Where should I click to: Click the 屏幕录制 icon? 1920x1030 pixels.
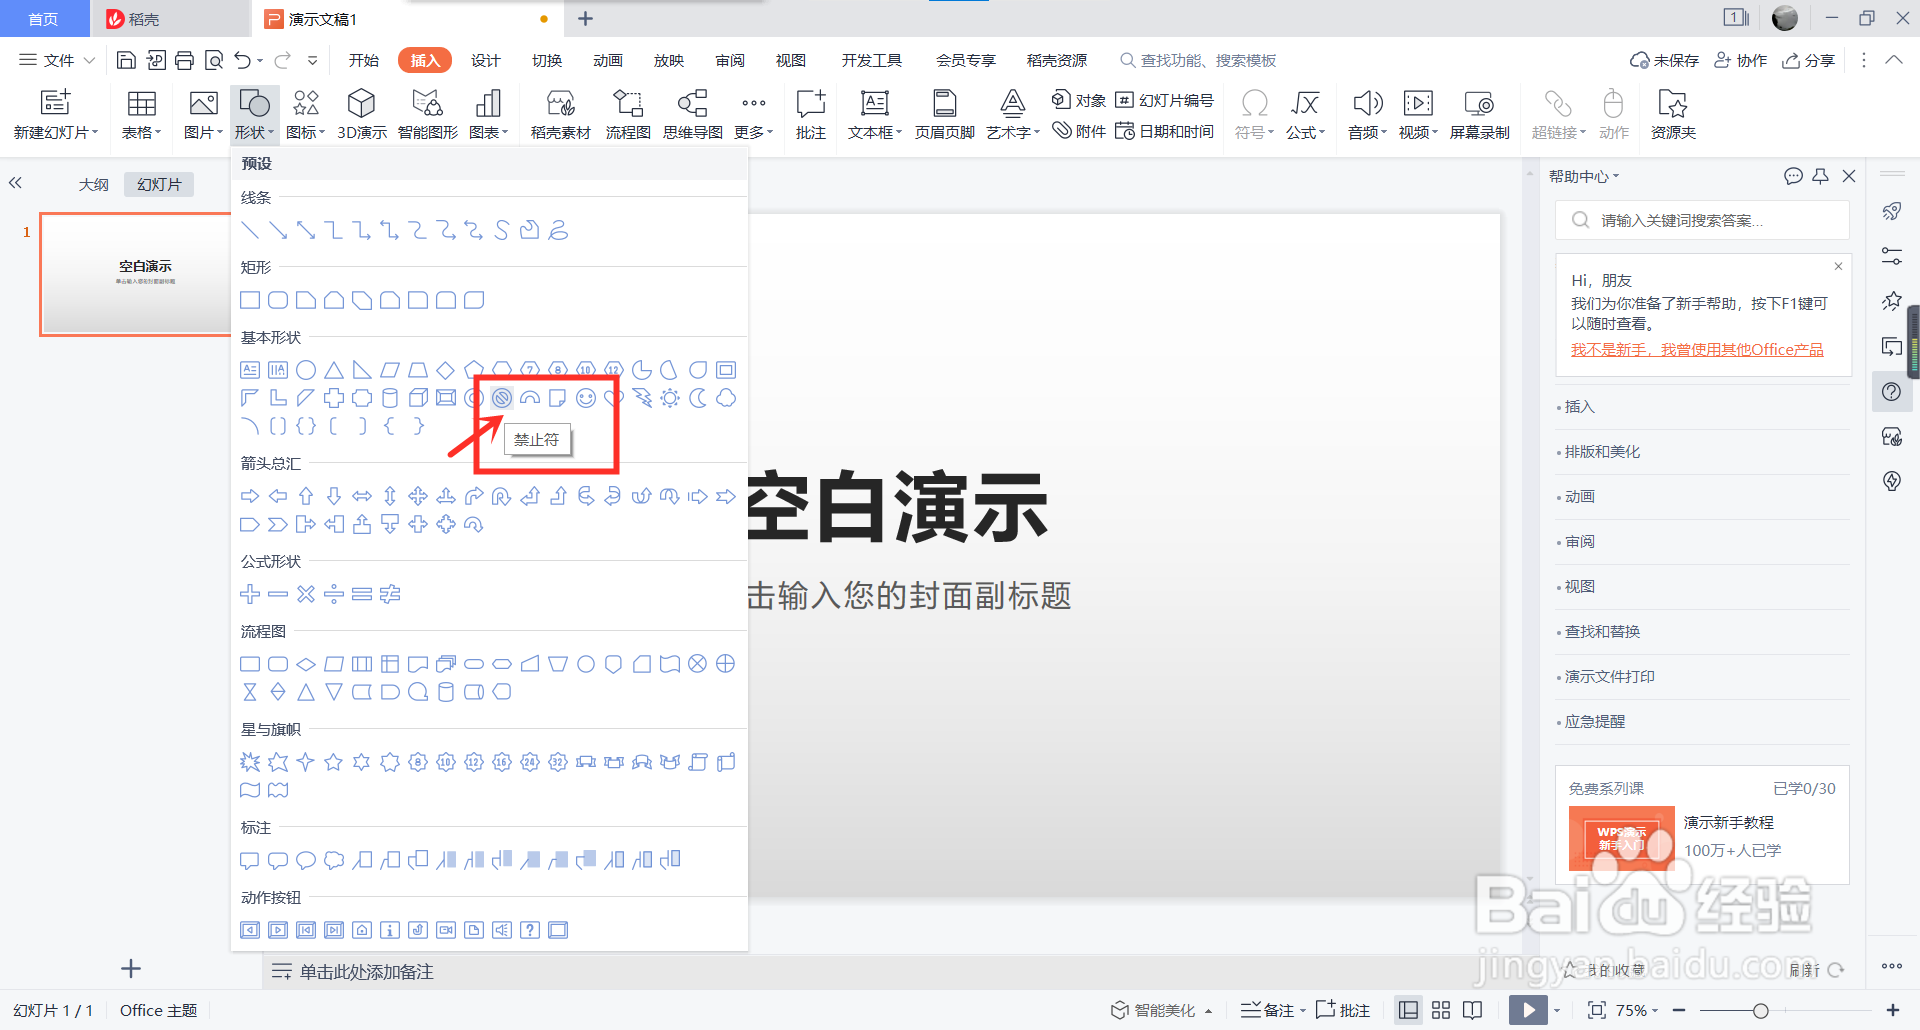(x=1479, y=114)
